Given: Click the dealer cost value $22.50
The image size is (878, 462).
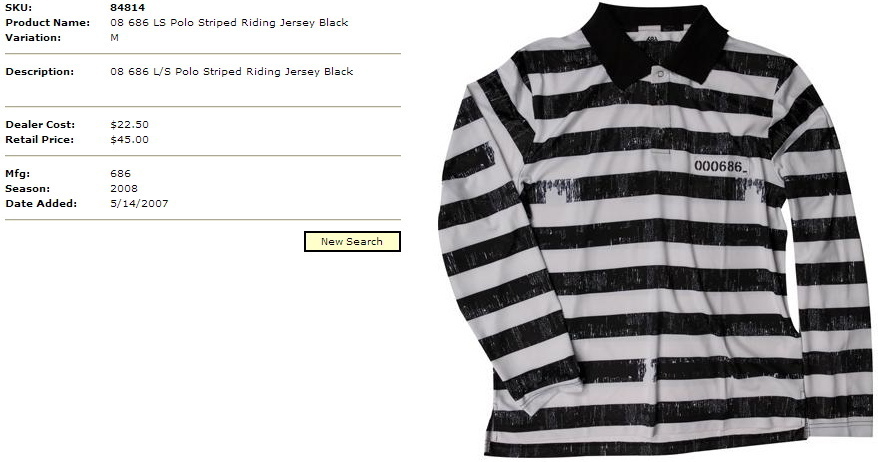Looking at the screenshot, I should tap(129, 124).
